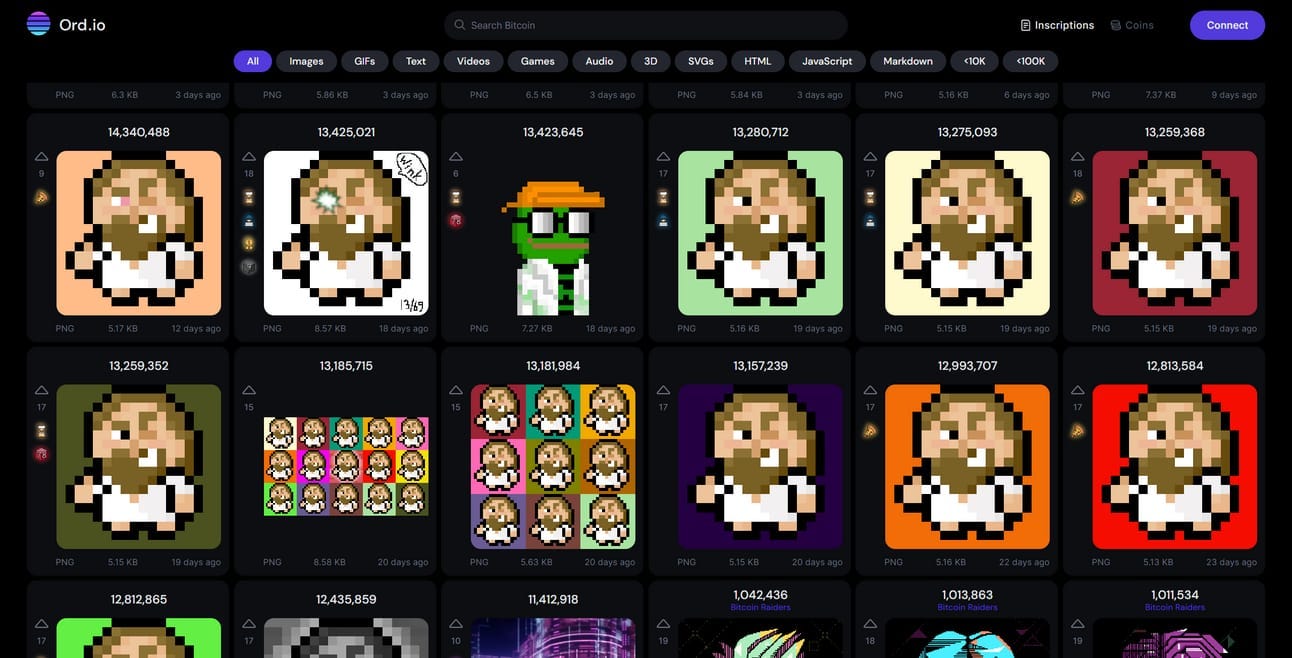Viewport: 1292px width, 658px height.
Task: Filter by Audio
Action: (599, 61)
